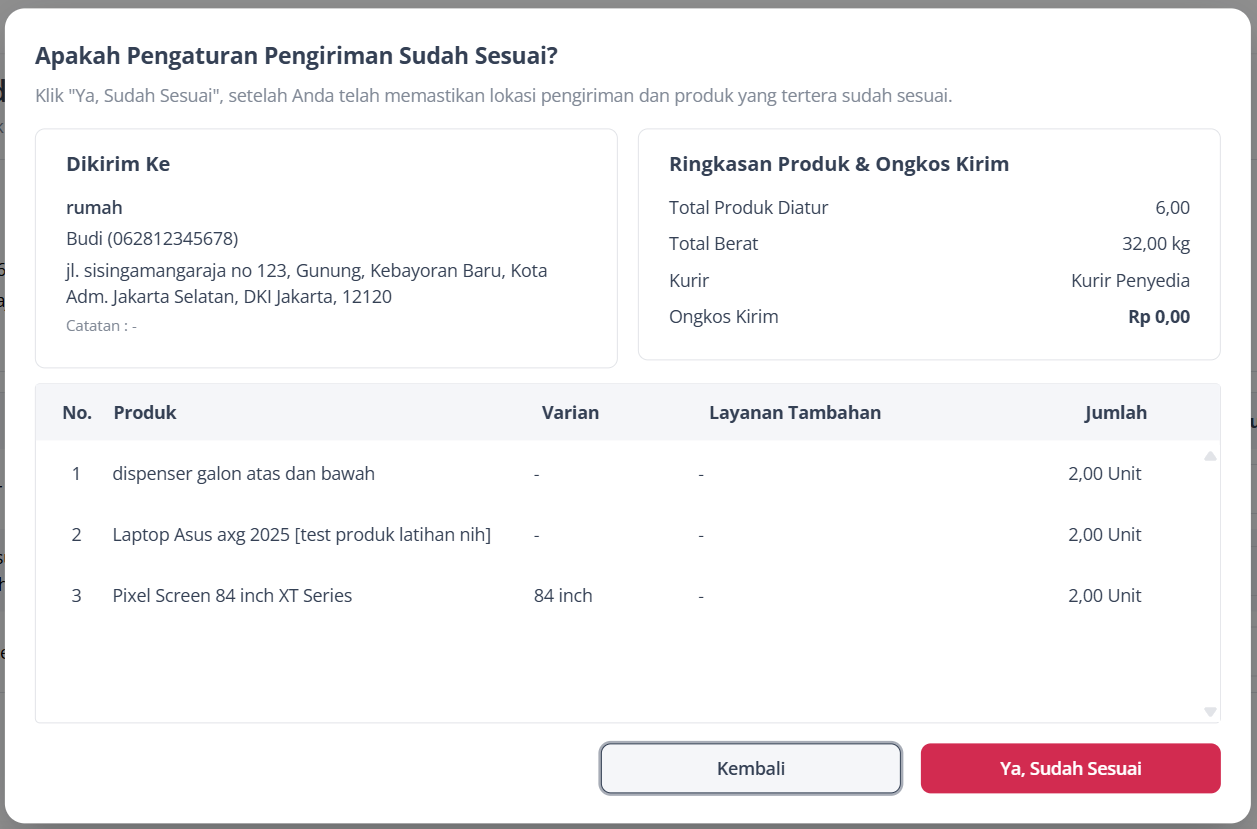The height and width of the screenshot is (829, 1257).
Task: Click the Varian column header
Action: pos(570,412)
